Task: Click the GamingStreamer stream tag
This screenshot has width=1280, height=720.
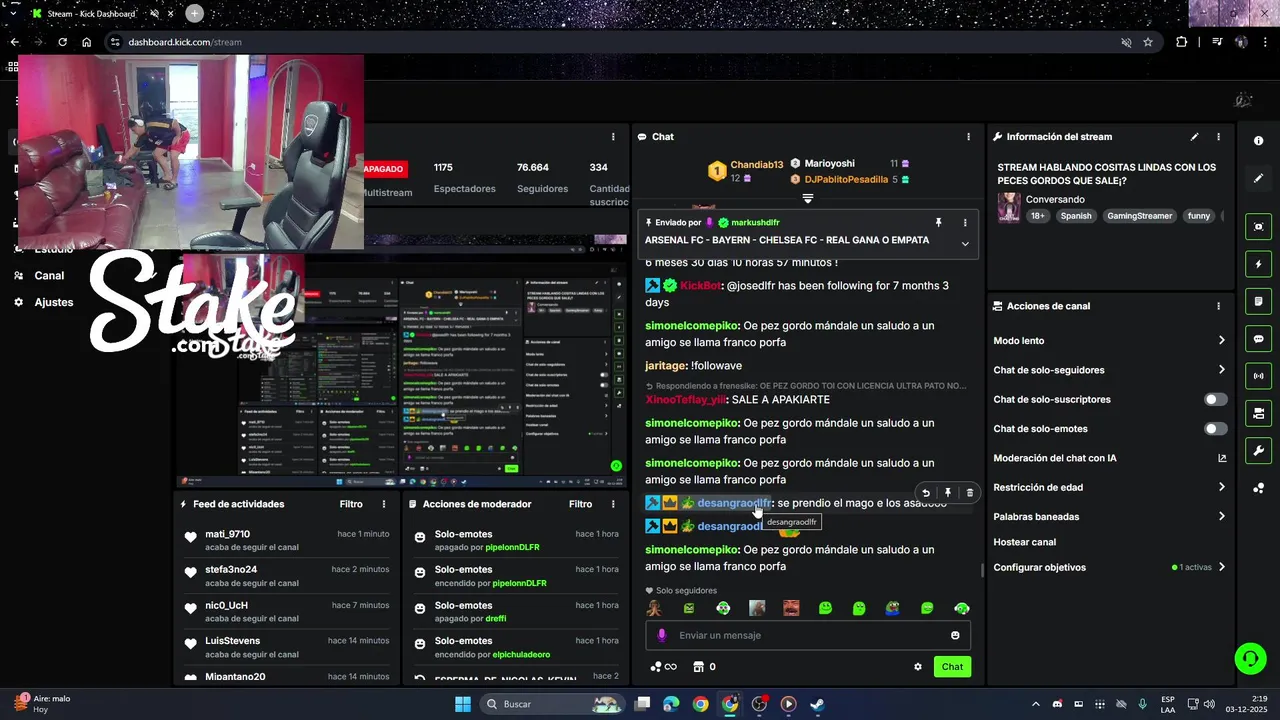Action: [x=1139, y=216]
